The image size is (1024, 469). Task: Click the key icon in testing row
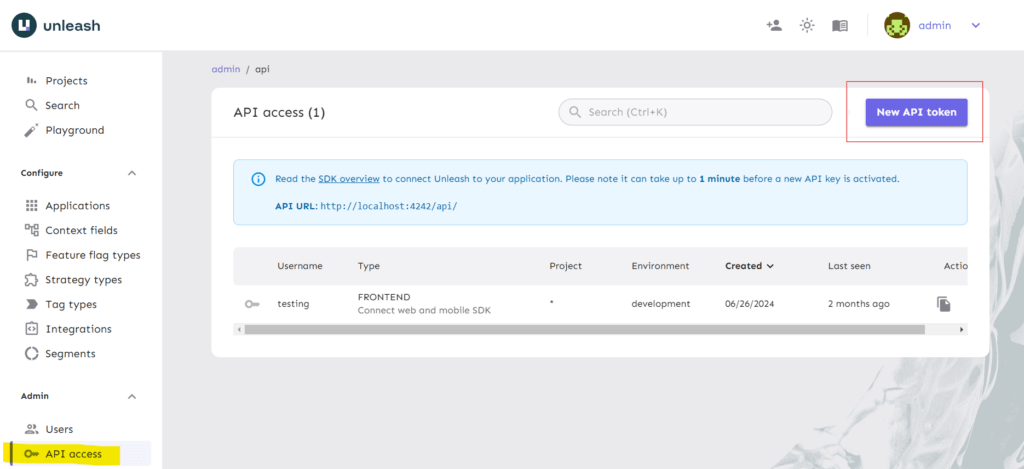click(252, 304)
